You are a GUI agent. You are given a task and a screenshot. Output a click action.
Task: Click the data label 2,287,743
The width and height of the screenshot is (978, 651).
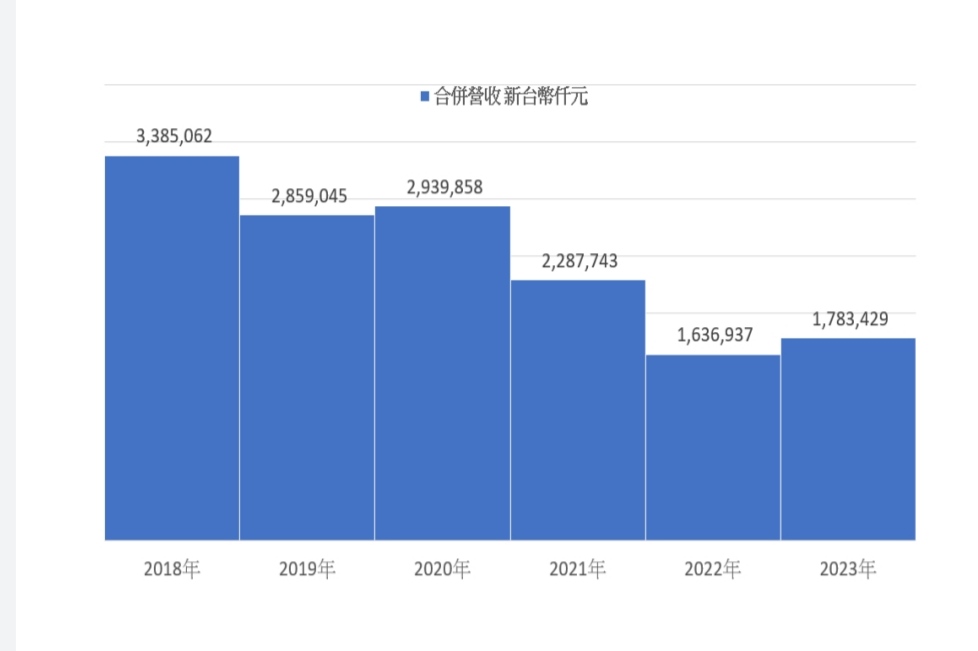point(579,261)
